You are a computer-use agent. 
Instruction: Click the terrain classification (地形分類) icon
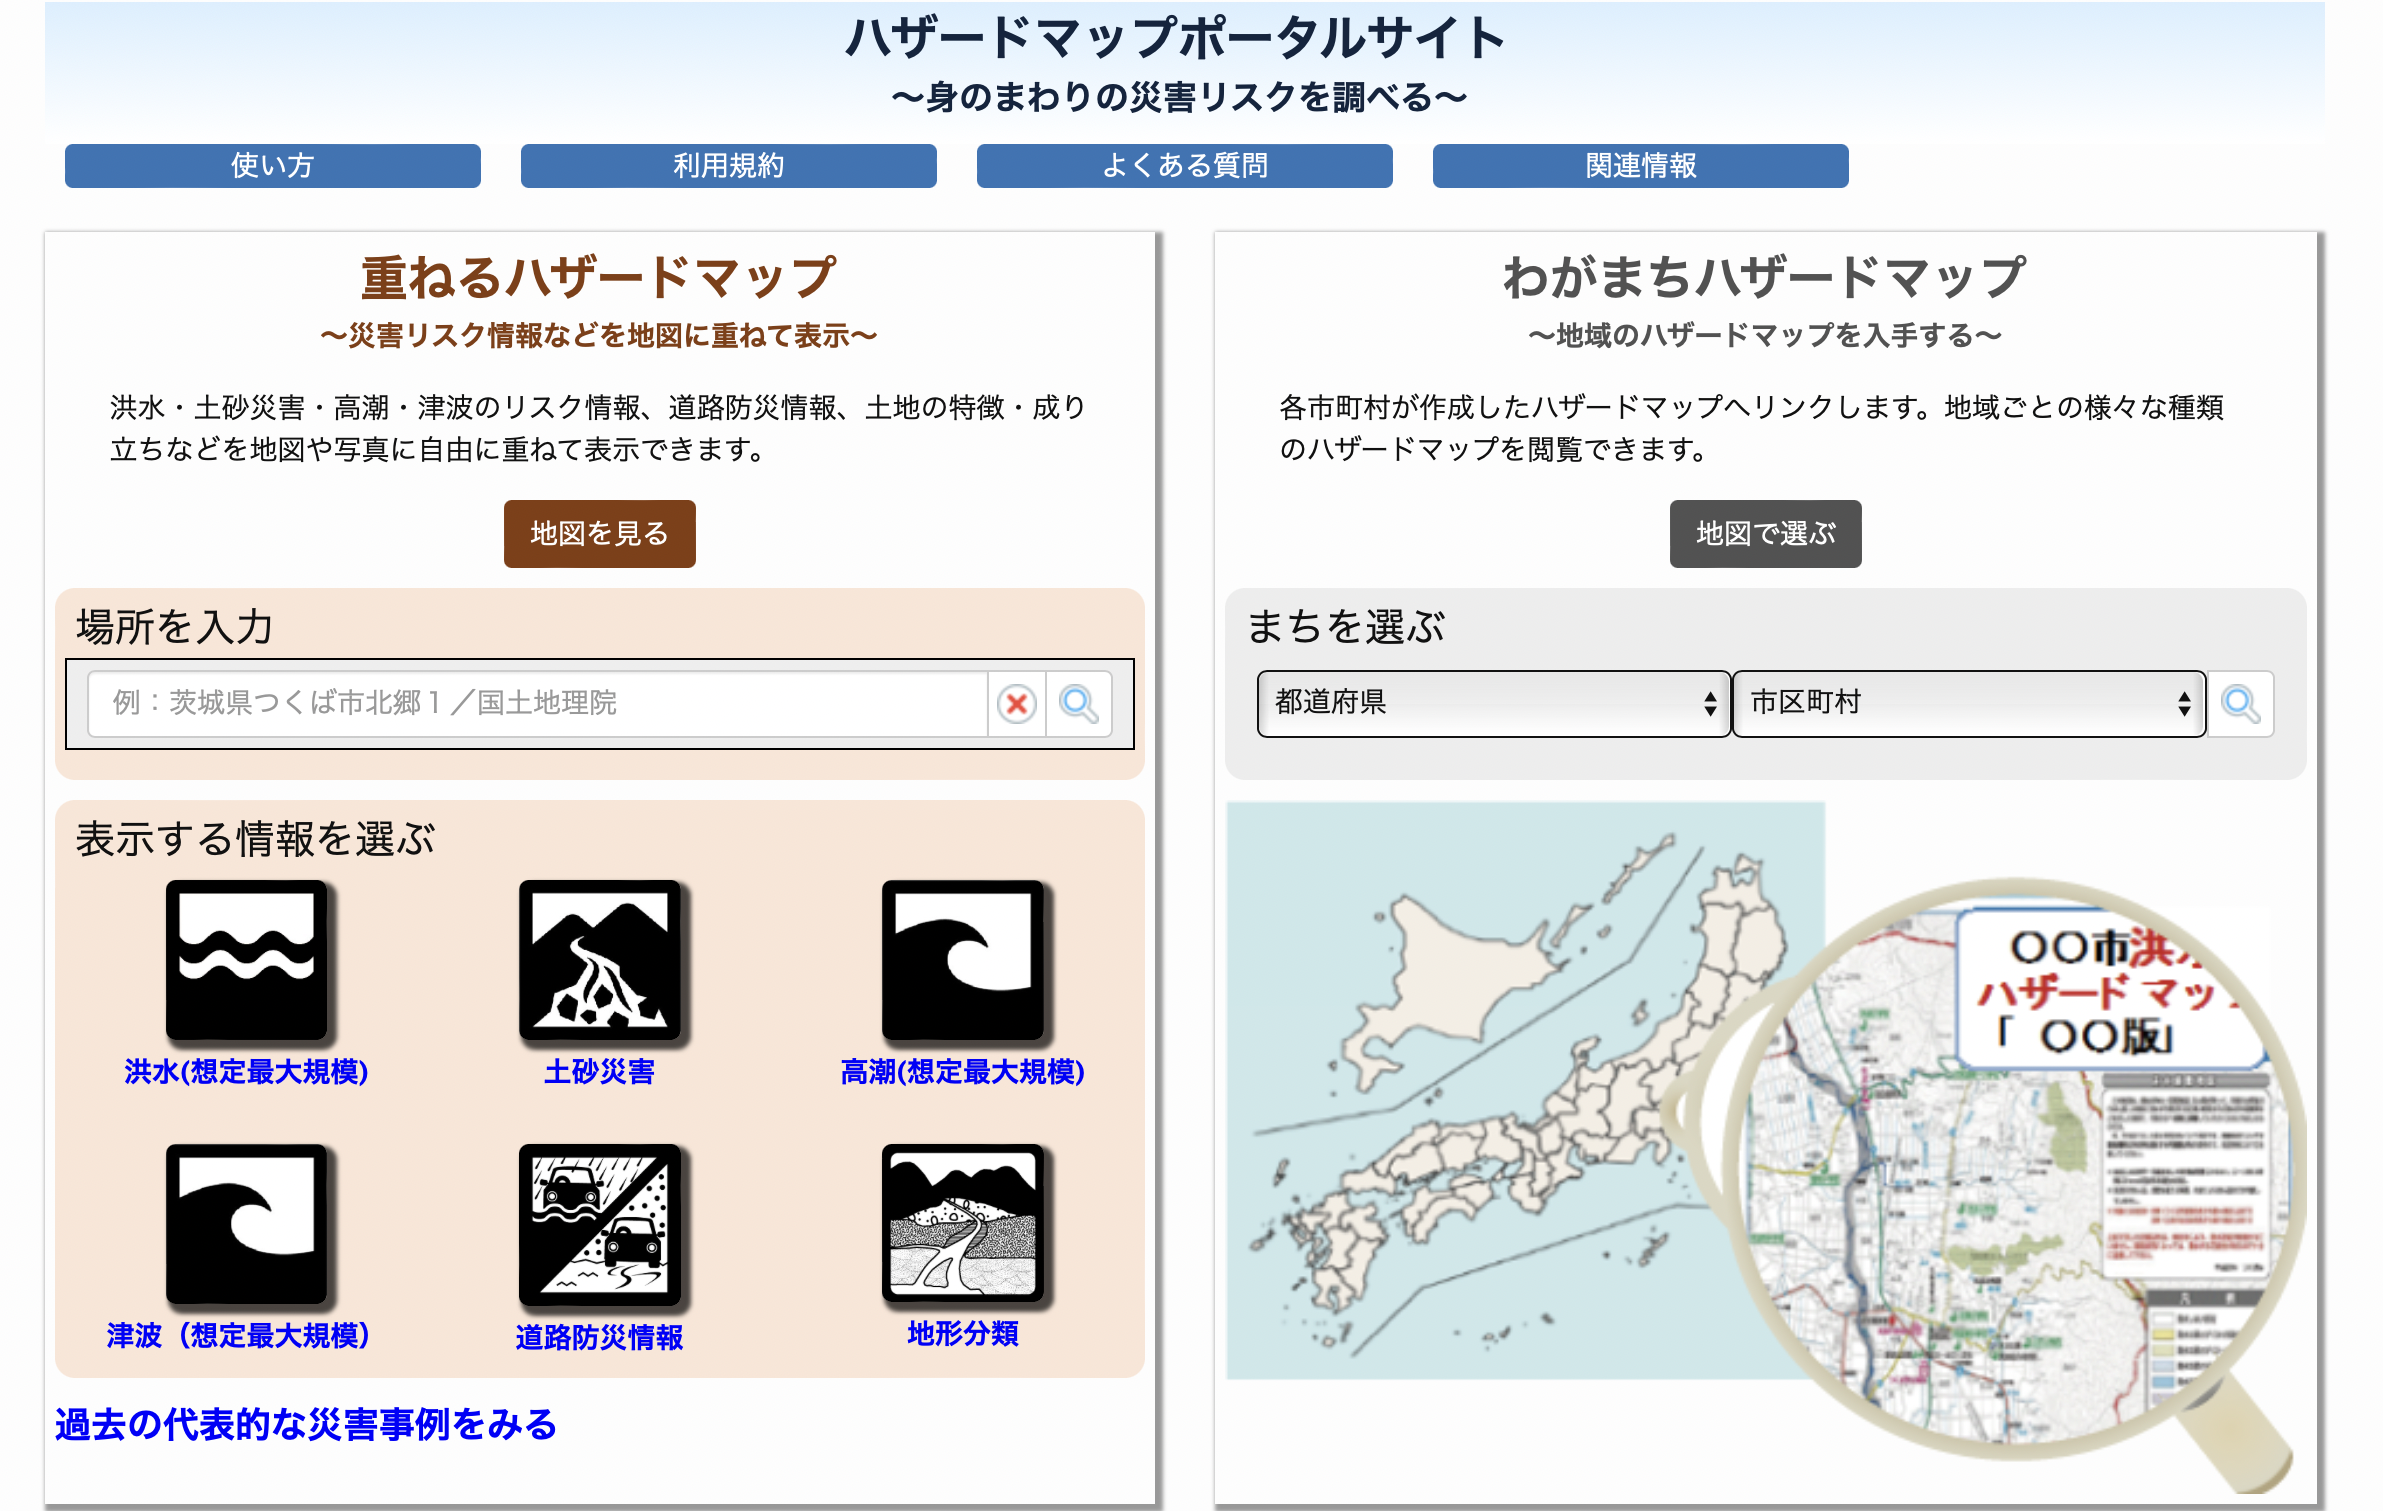[x=962, y=1222]
